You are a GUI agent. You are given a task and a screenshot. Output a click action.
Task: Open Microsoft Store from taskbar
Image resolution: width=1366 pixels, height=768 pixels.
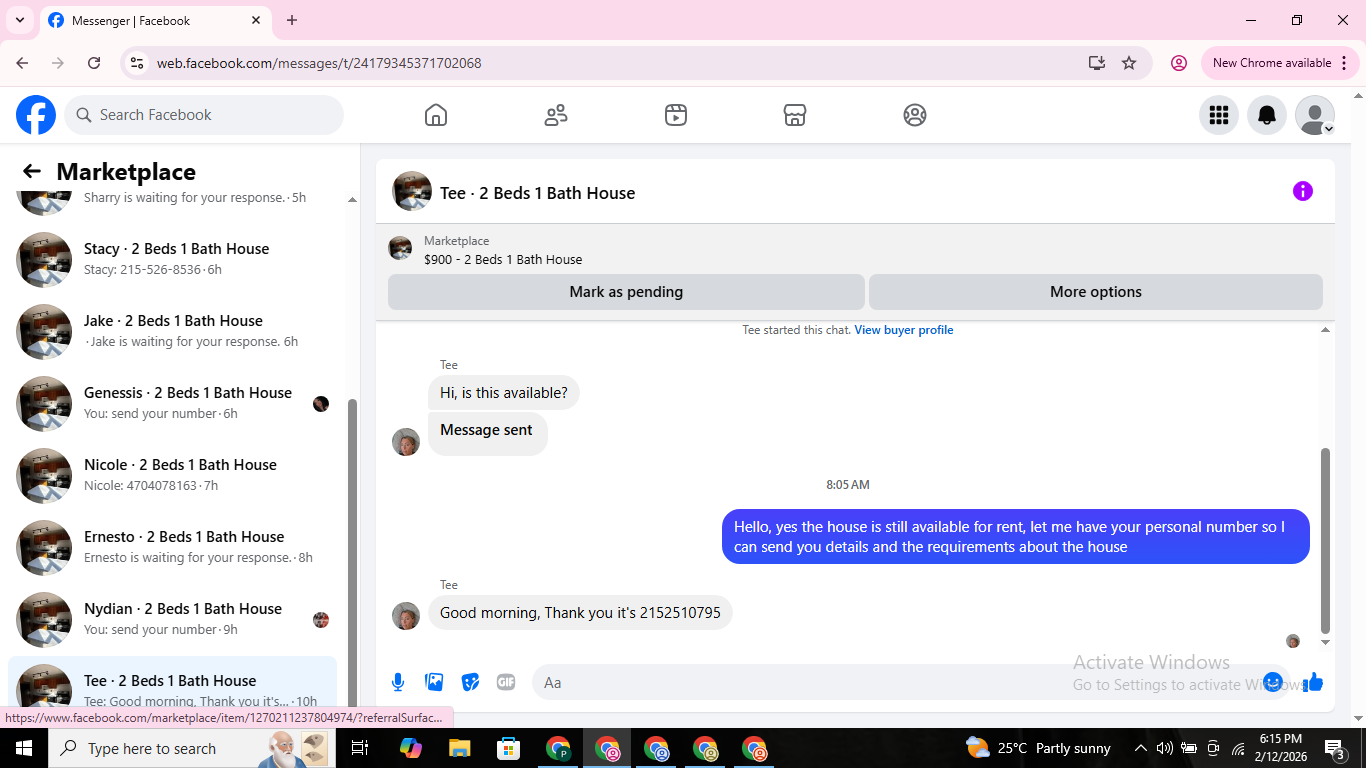point(509,748)
